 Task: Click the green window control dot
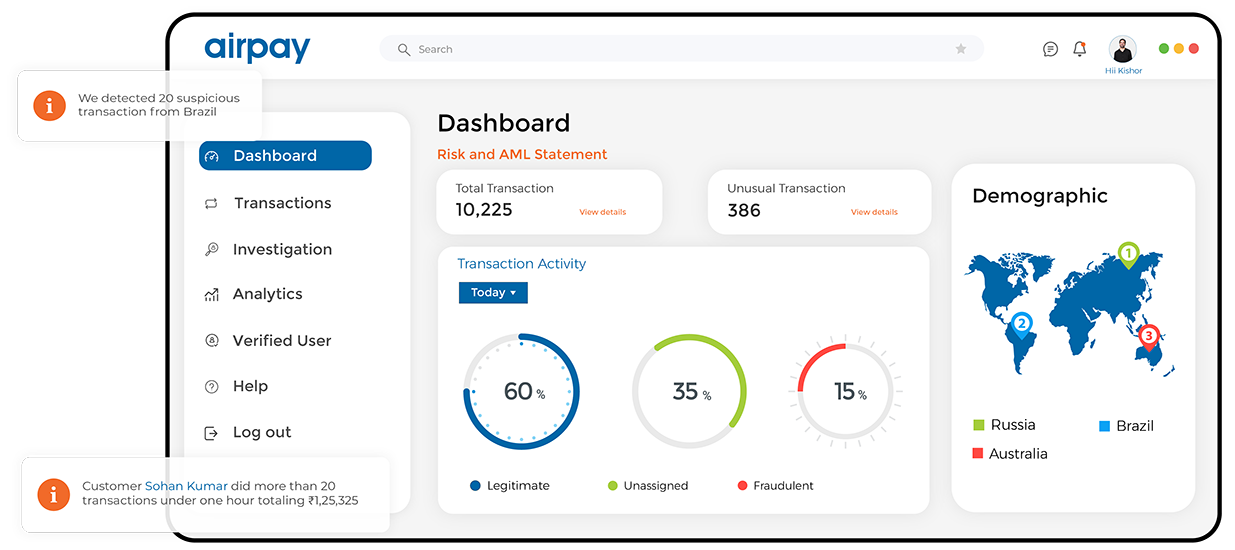pyautogui.click(x=1164, y=48)
